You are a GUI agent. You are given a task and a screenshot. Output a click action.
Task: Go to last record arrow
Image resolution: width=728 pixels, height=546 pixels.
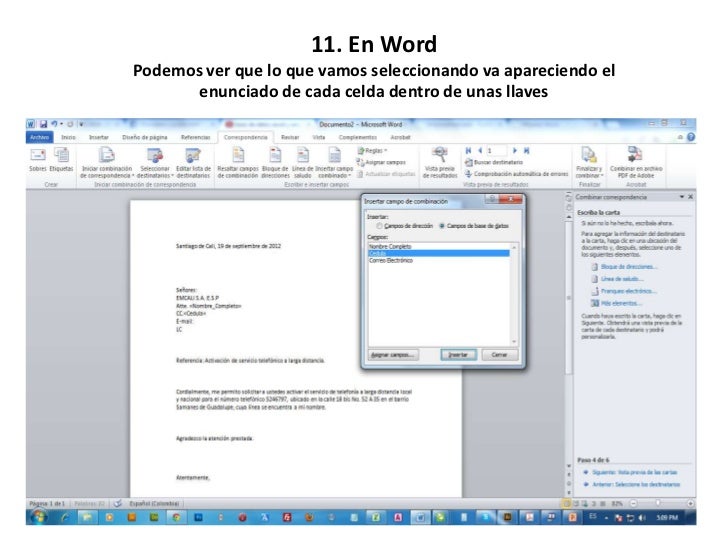[x=526, y=150]
